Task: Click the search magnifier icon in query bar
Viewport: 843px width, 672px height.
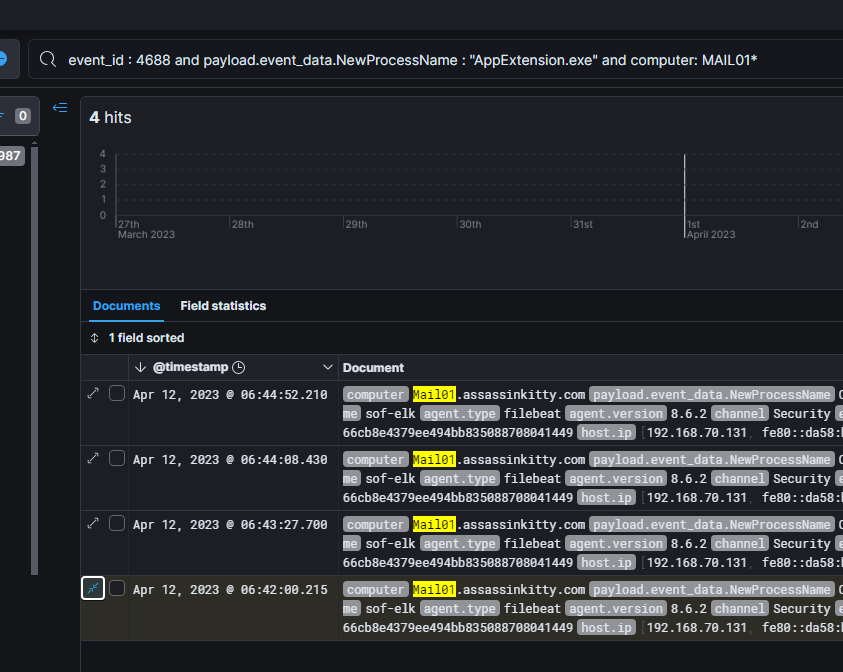Action: pyautogui.click(x=47, y=60)
